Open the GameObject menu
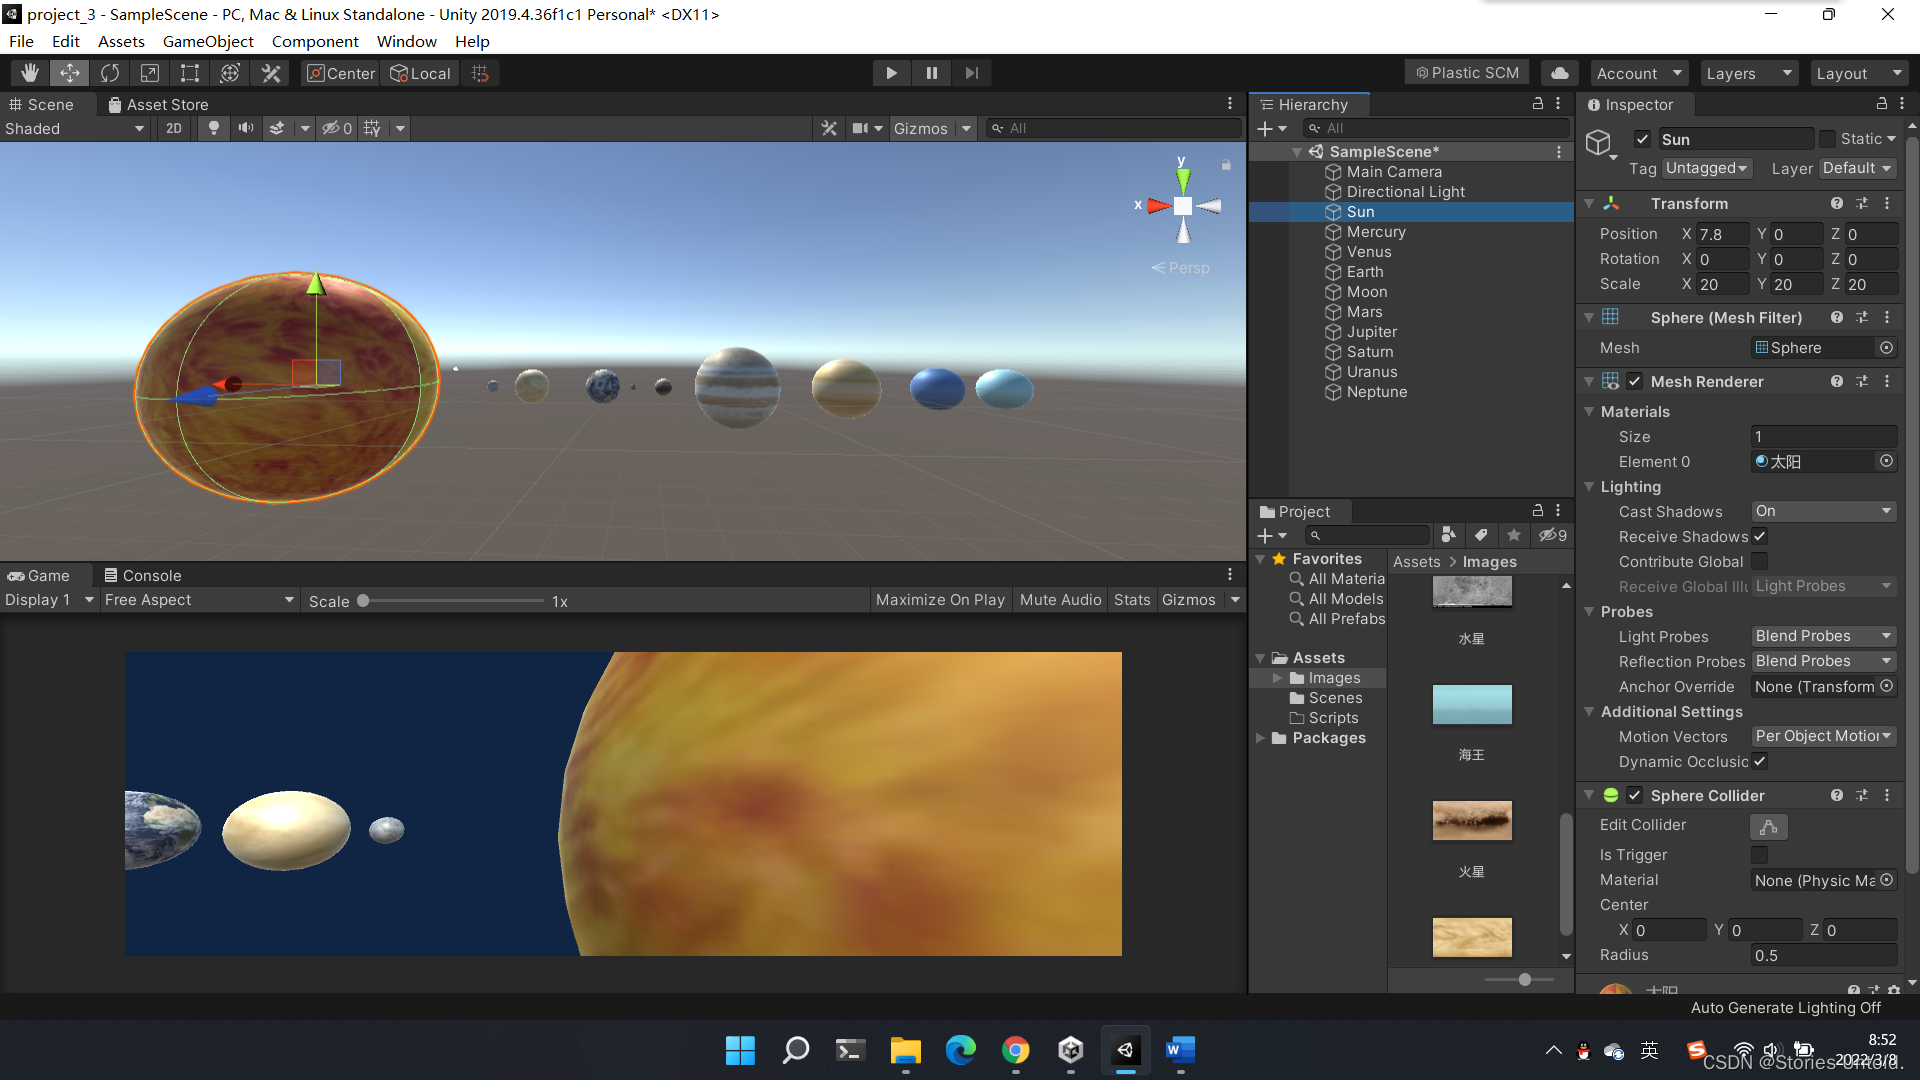Screen dimensions: 1920x1080 (x=208, y=41)
